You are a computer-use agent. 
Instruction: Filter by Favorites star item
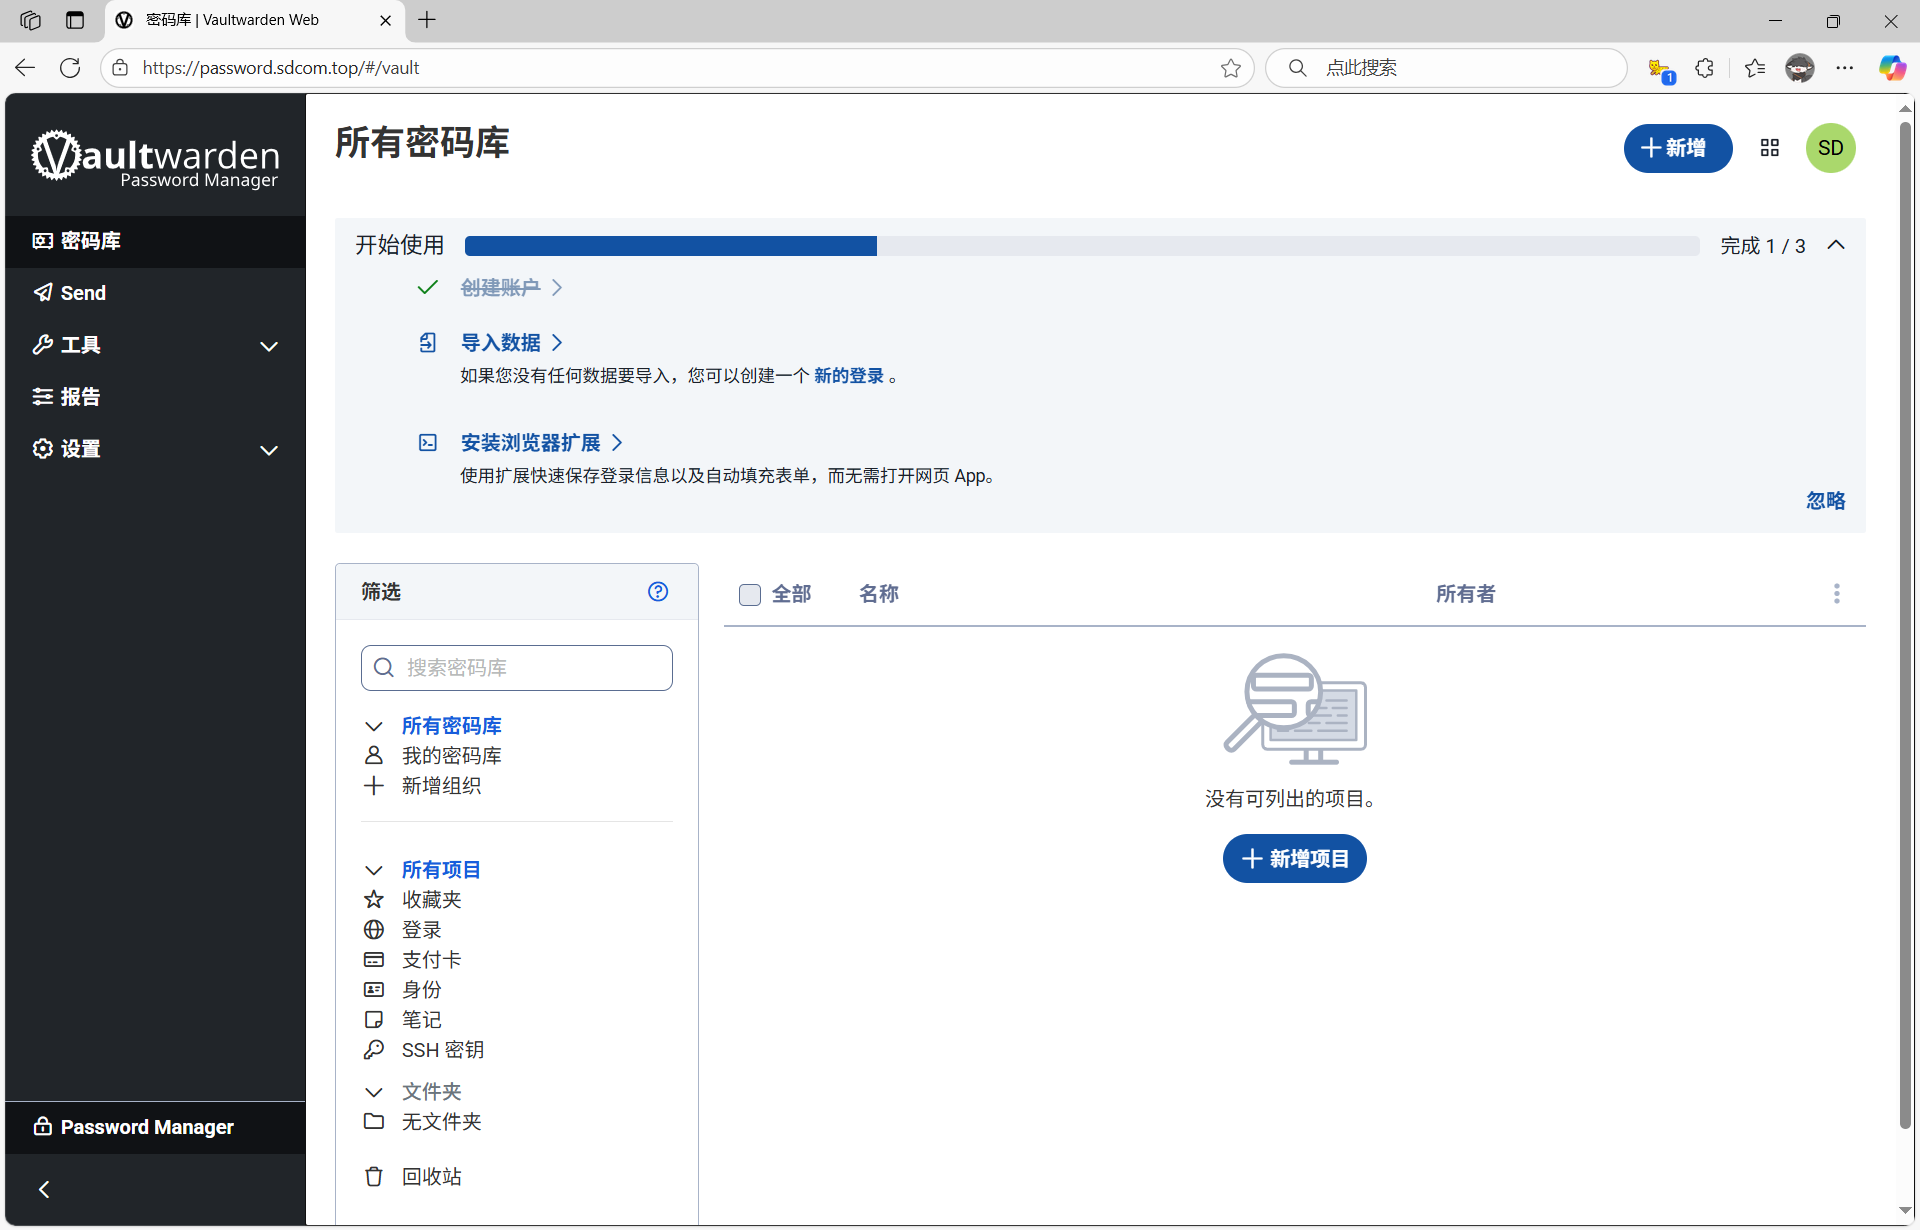pyautogui.click(x=431, y=900)
